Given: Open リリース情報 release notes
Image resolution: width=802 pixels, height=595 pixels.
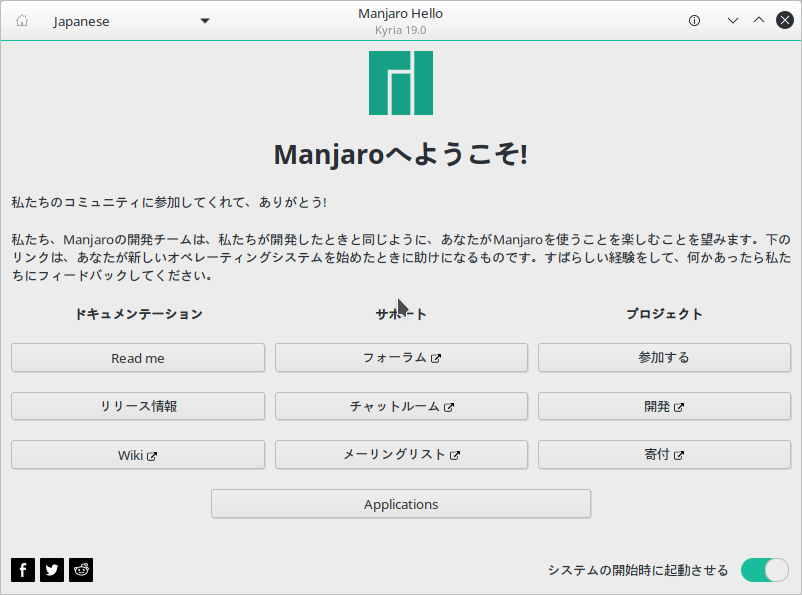Looking at the screenshot, I should [x=138, y=406].
